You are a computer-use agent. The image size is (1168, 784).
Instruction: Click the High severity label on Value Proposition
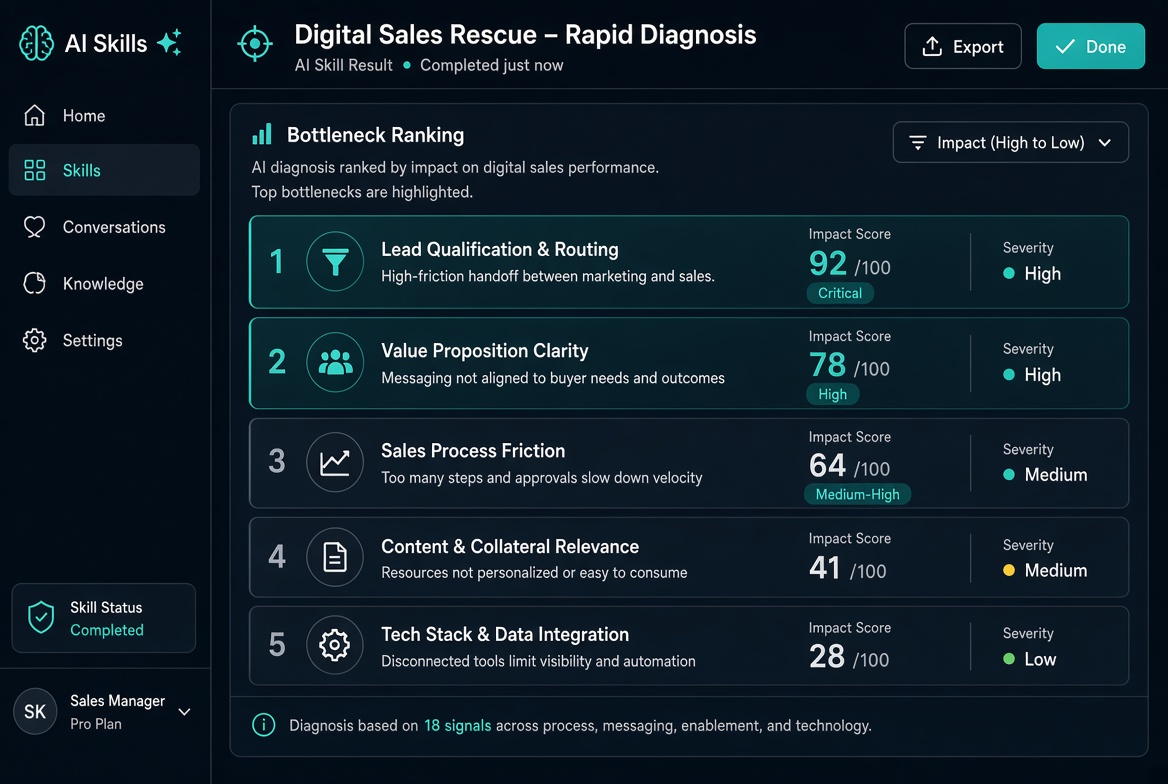(x=1042, y=375)
